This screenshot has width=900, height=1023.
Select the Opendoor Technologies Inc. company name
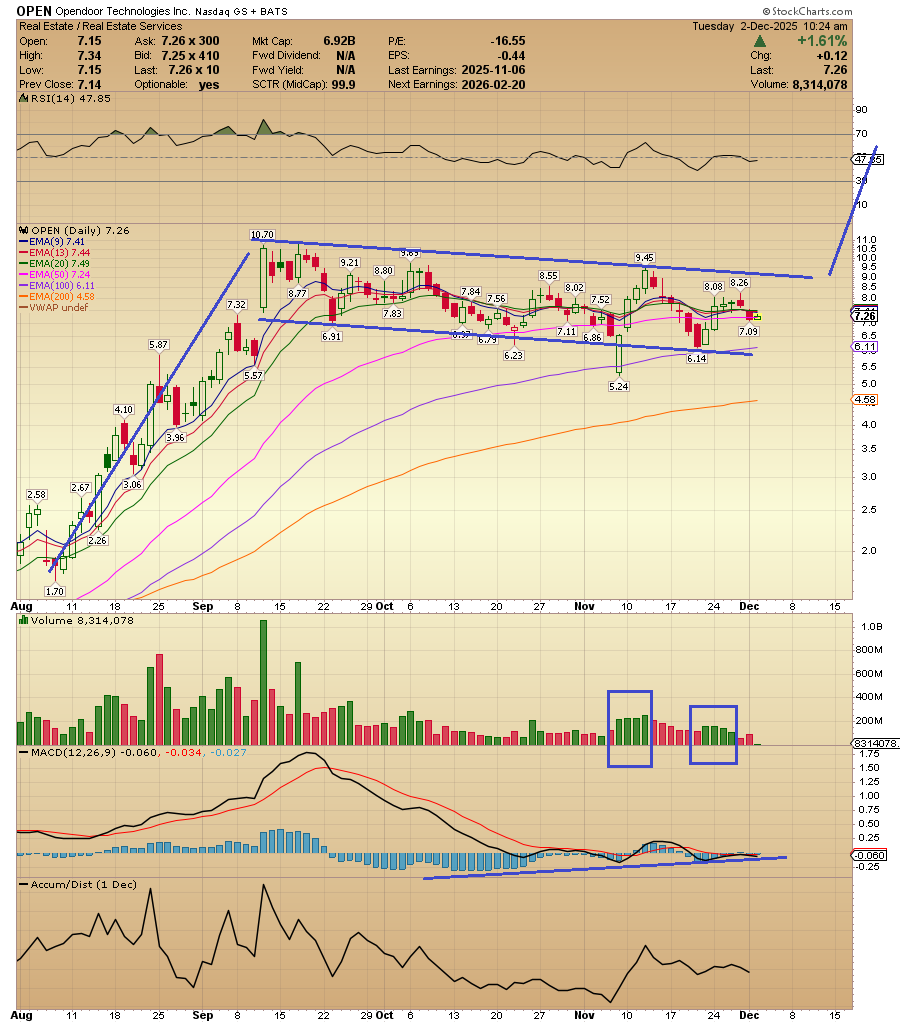[123, 12]
